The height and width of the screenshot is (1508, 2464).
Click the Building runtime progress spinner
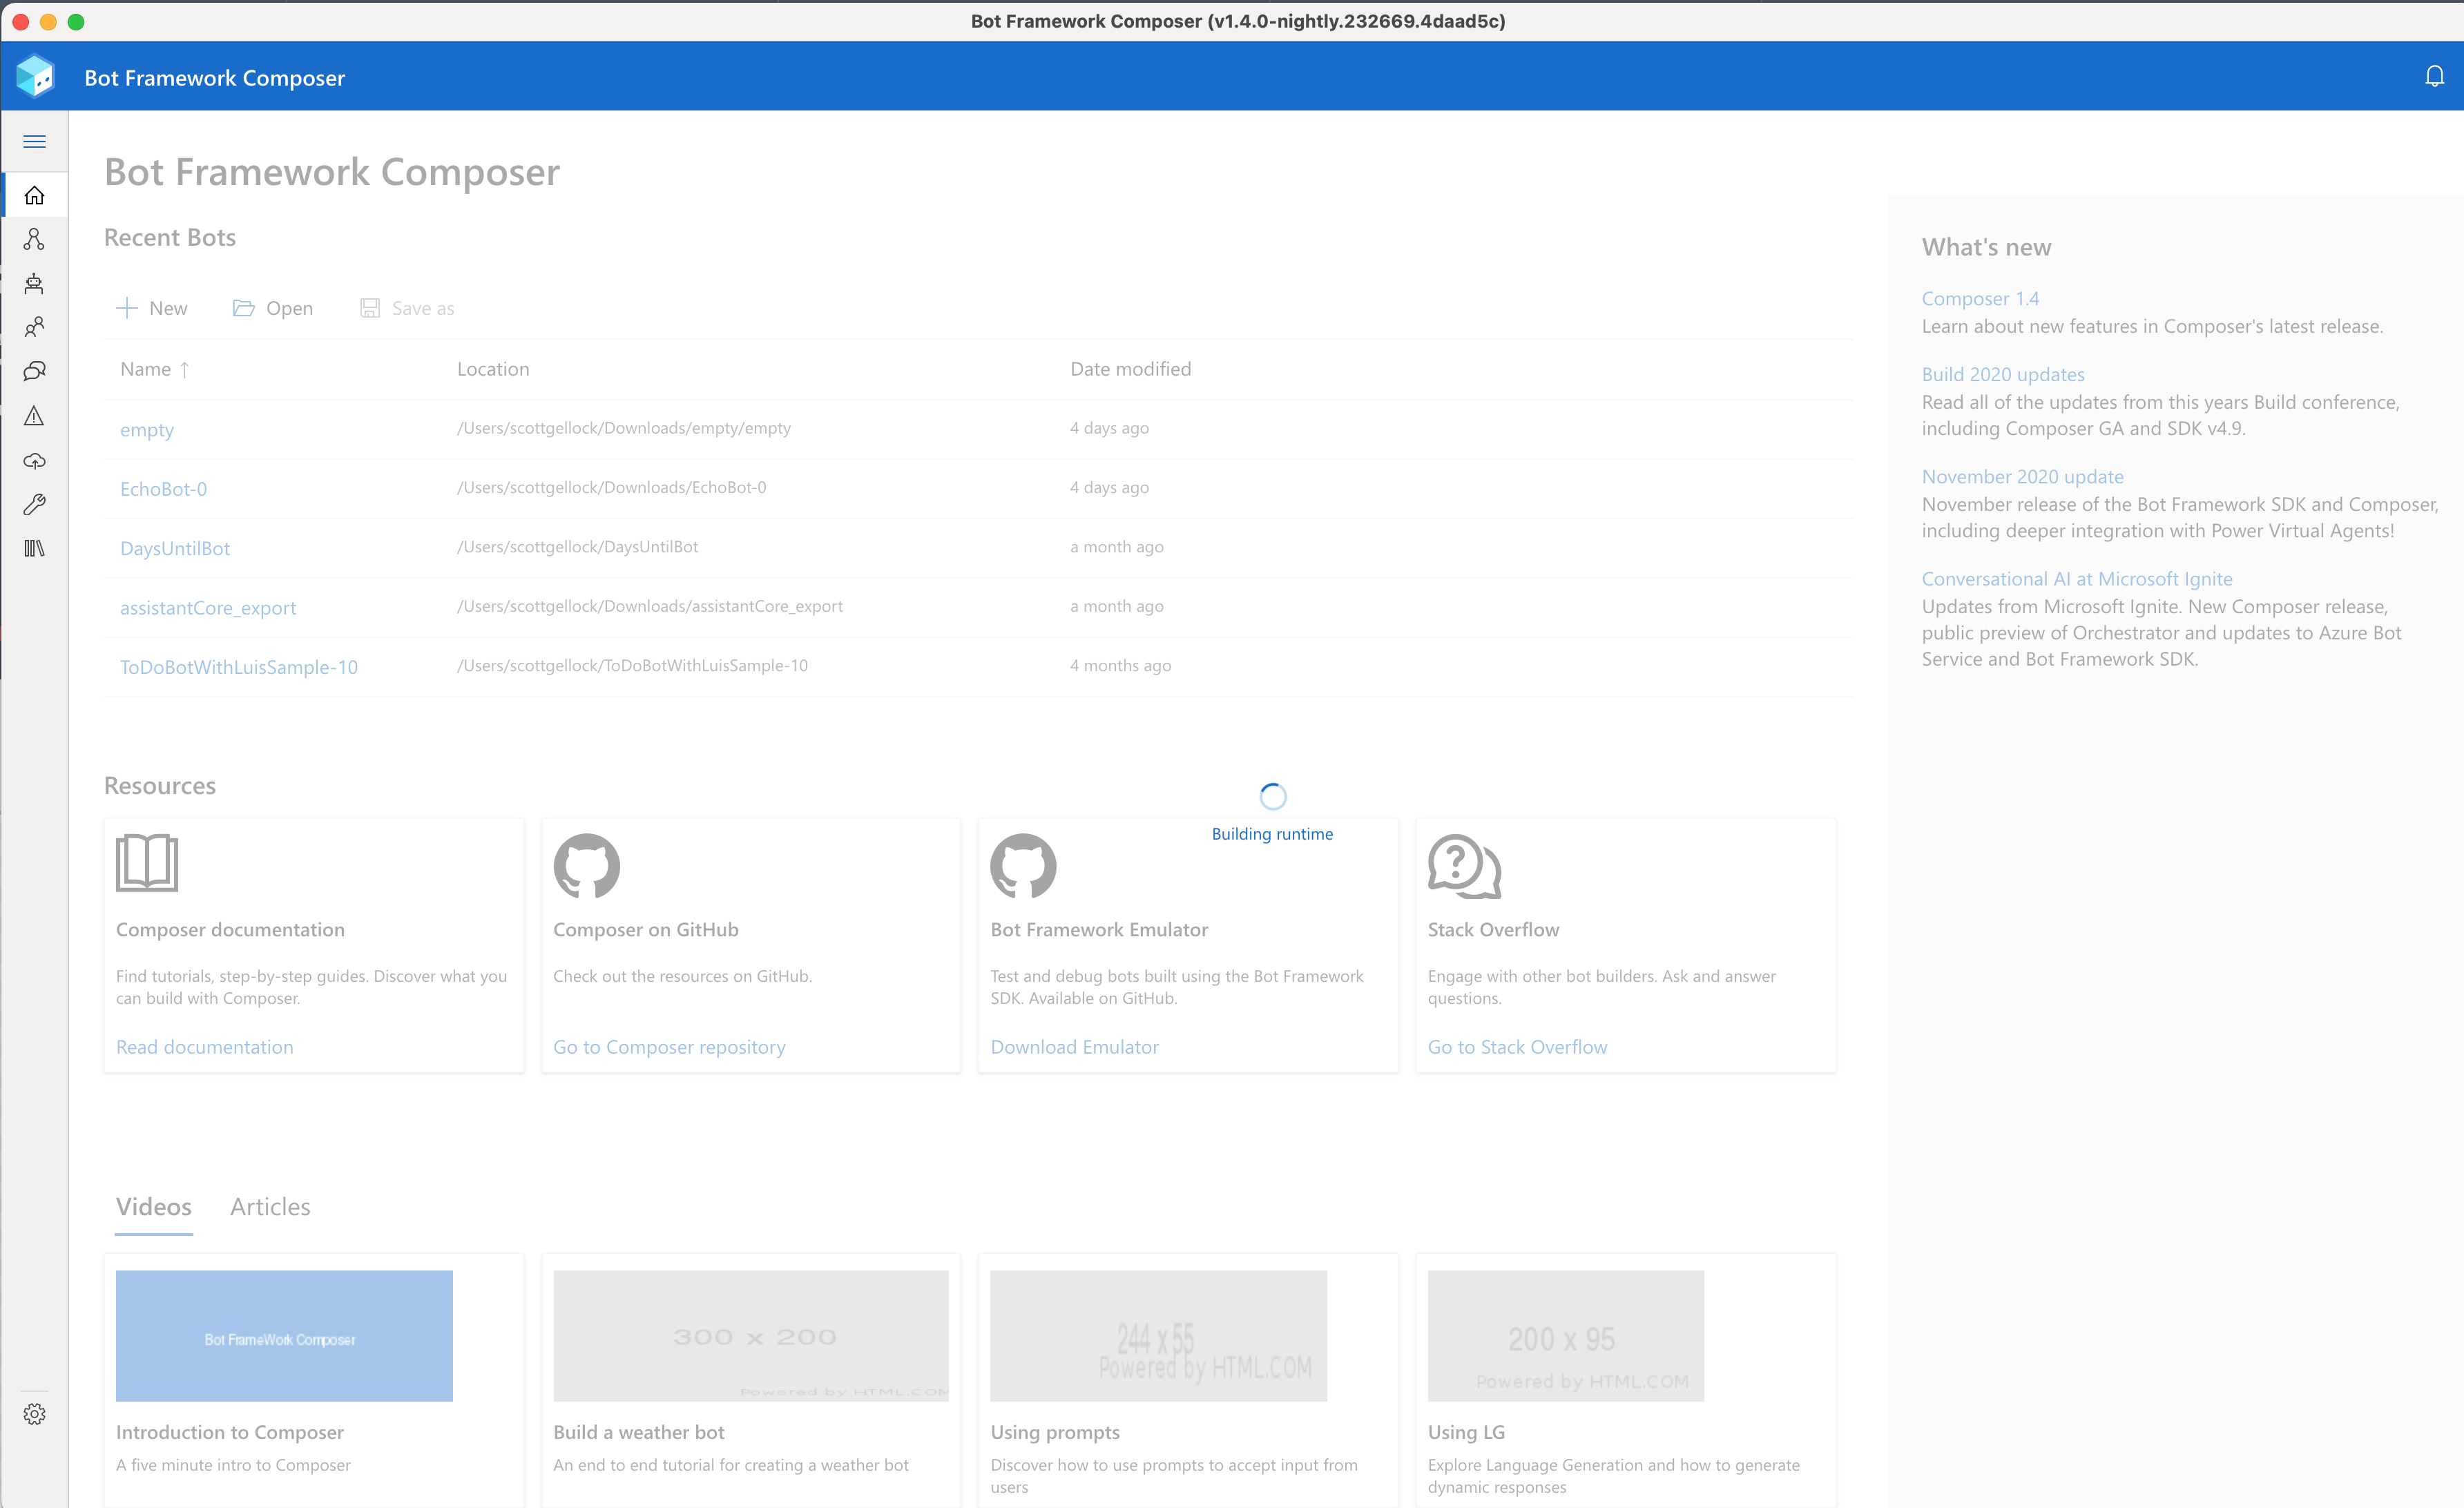point(1272,796)
